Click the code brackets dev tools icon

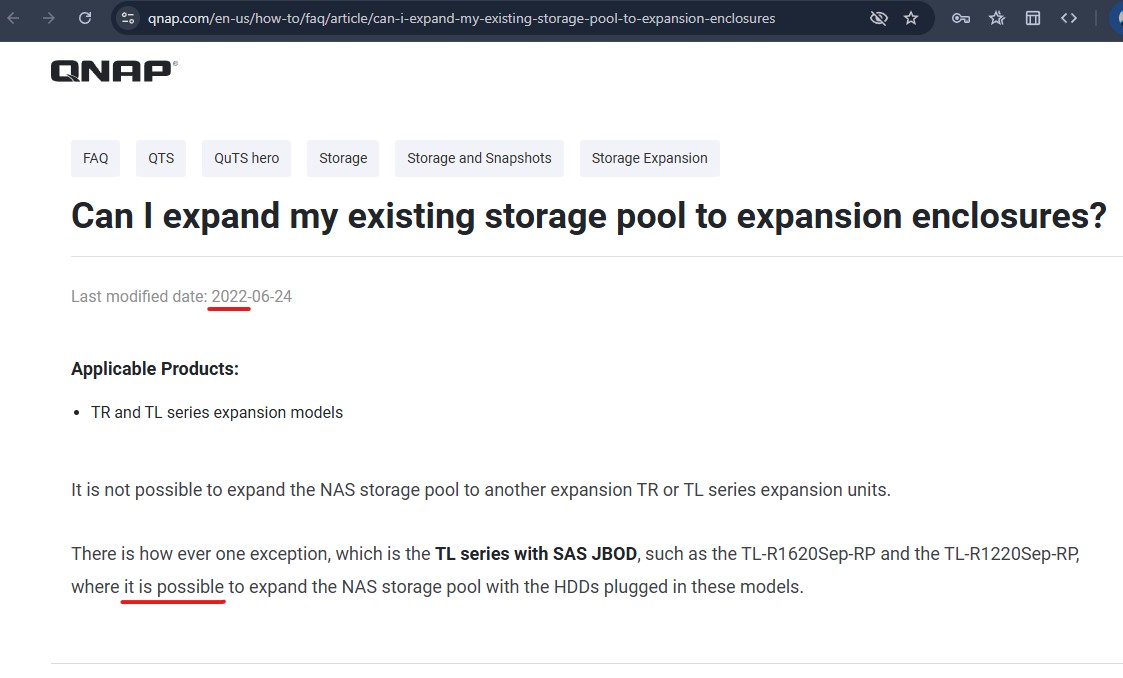tap(1069, 18)
